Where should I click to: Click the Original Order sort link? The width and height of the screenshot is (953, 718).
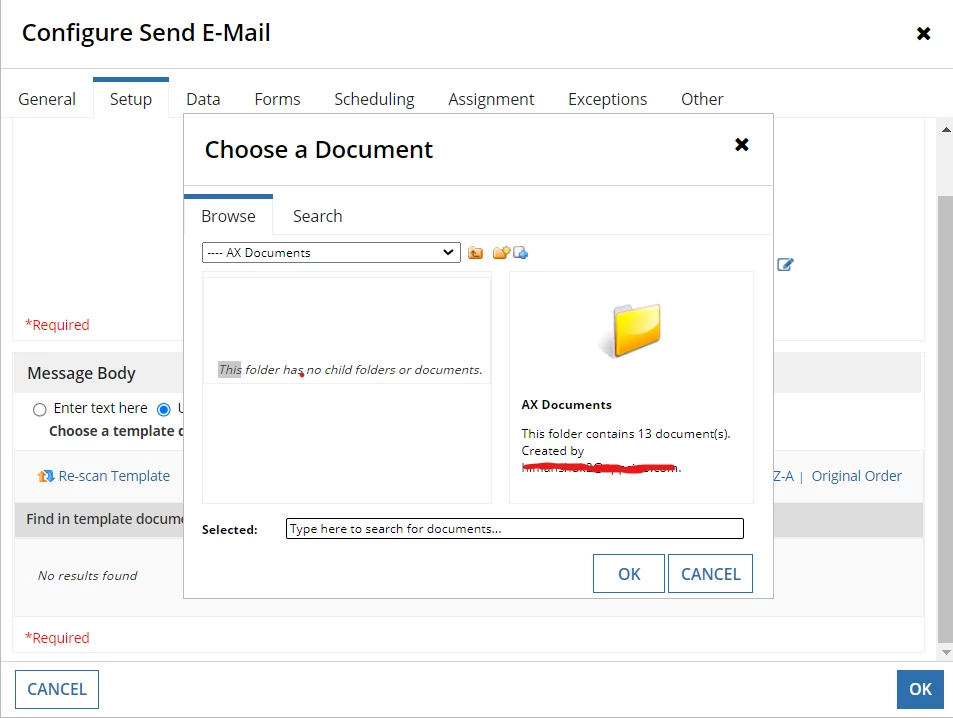click(856, 476)
